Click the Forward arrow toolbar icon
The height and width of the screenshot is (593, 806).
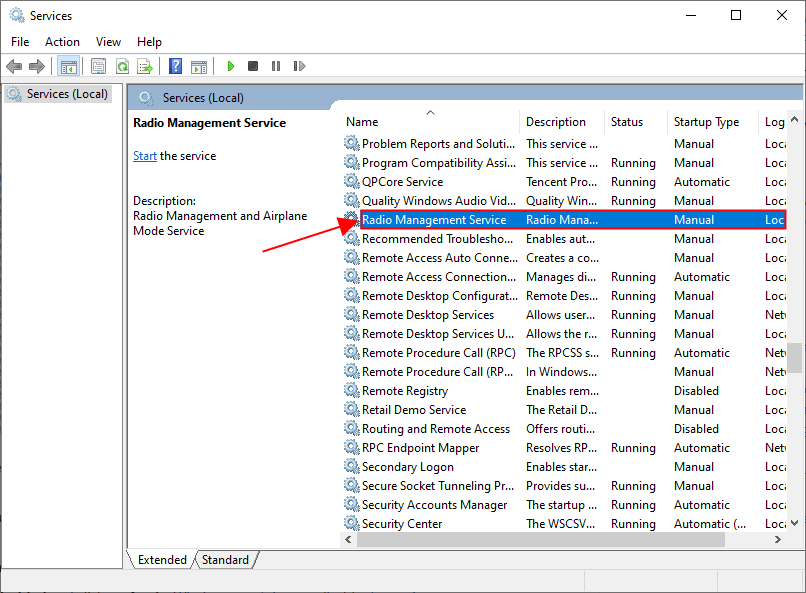[x=36, y=66]
